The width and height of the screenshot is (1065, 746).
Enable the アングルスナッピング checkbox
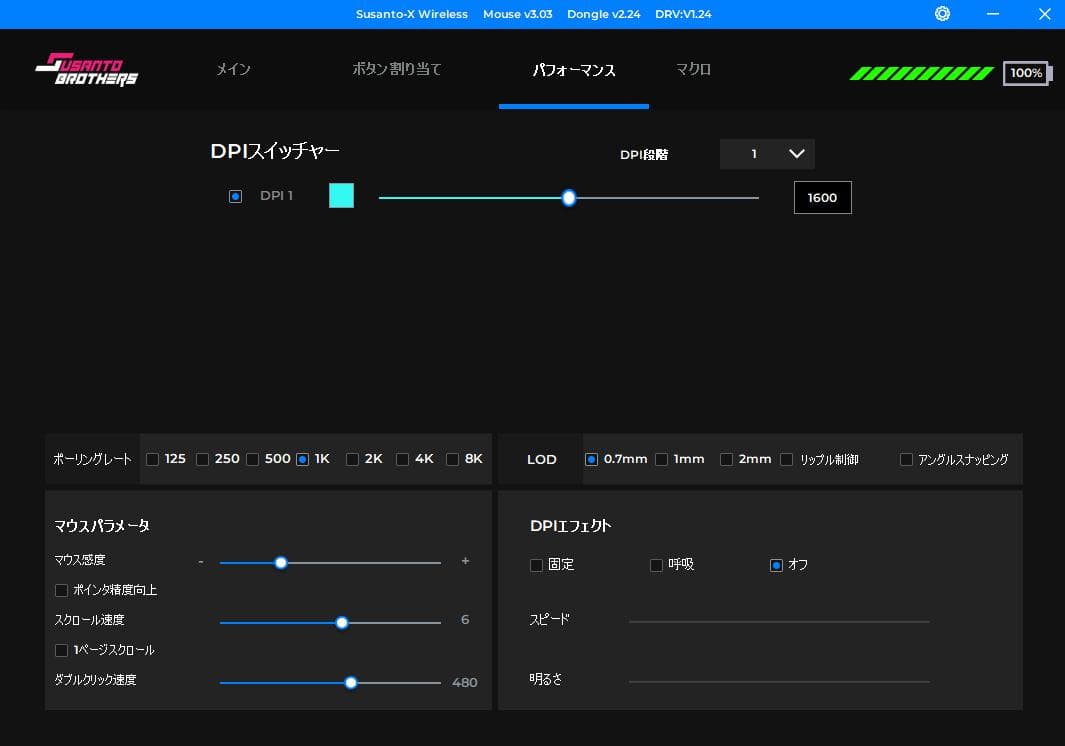pos(906,460)
